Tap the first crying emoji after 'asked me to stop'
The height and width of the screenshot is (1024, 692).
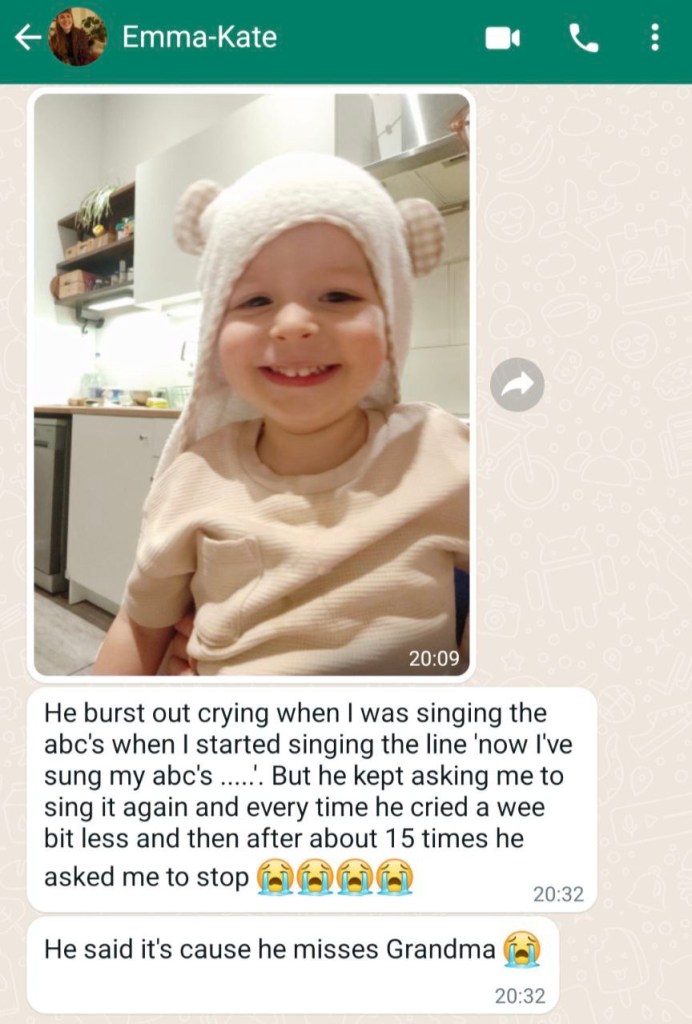click(x=275, y=877)
